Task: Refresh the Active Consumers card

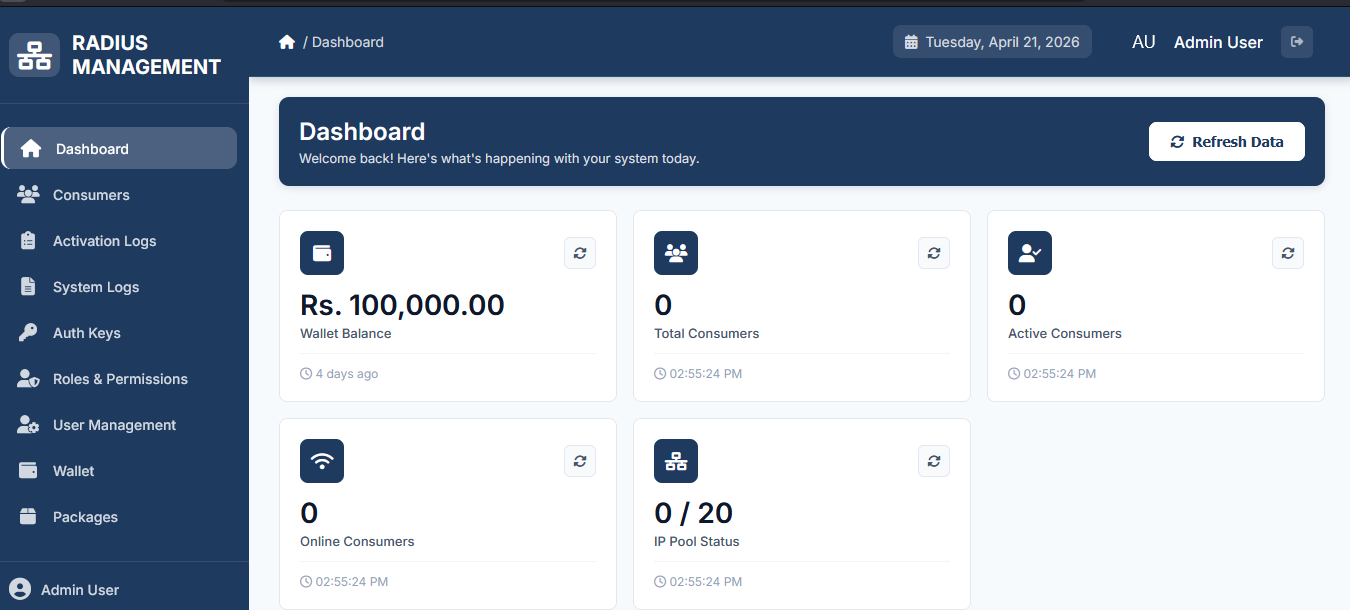Action: coord(1288,253)
